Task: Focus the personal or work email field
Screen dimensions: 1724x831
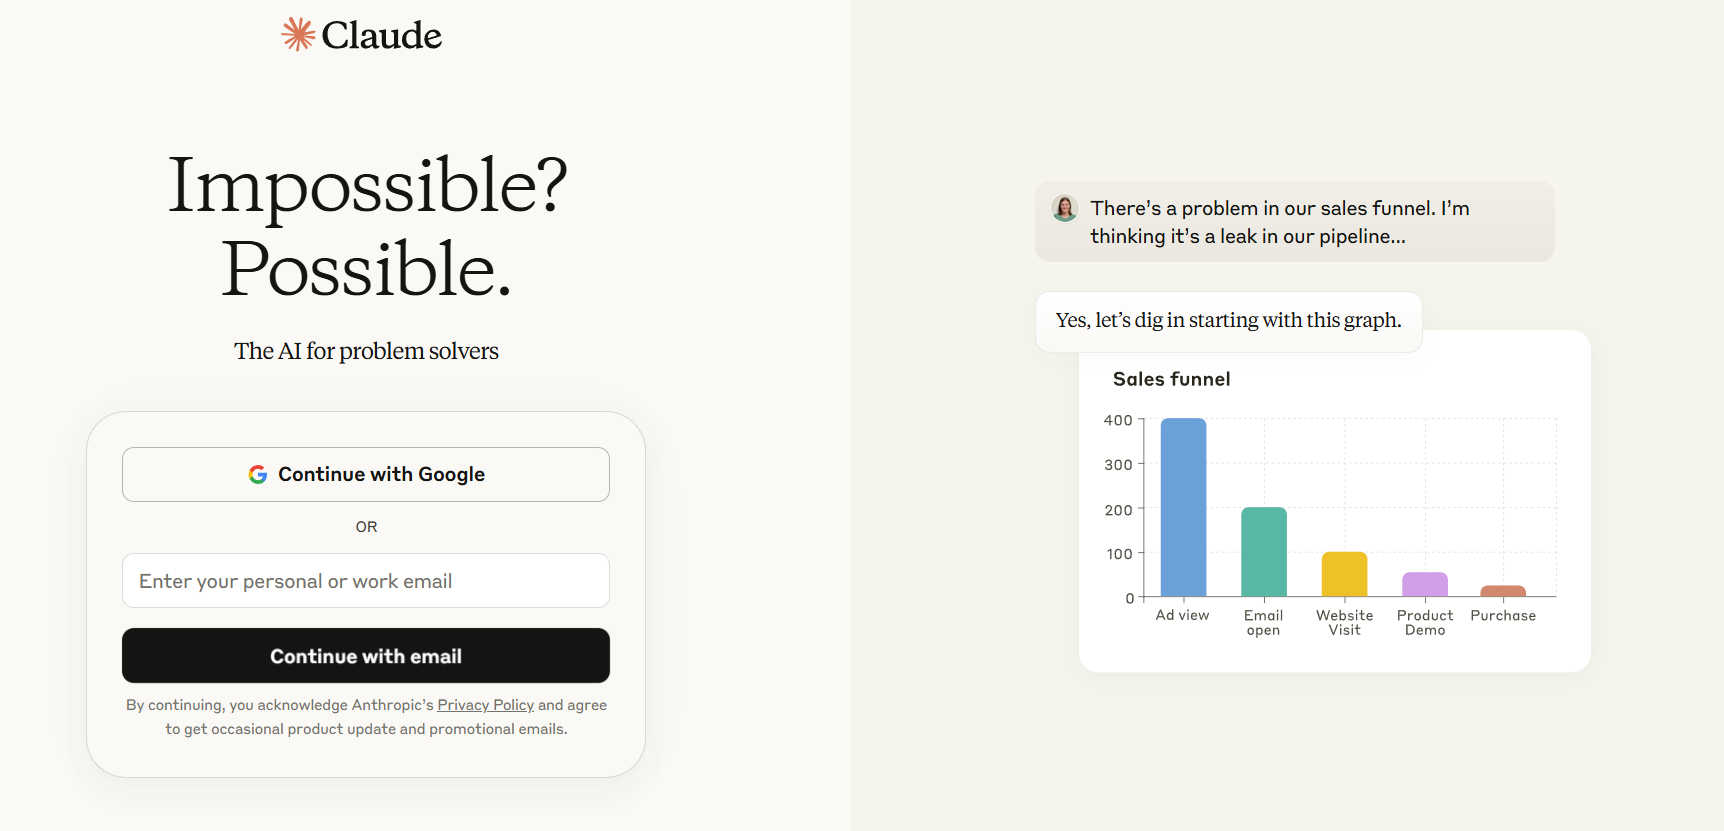Action: coord(366,581)
